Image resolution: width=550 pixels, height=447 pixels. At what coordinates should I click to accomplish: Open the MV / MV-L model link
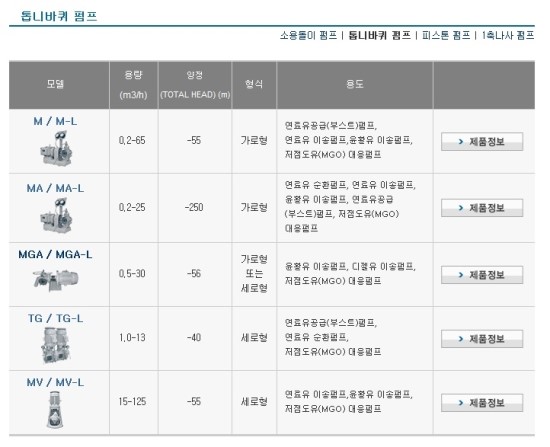55,382
